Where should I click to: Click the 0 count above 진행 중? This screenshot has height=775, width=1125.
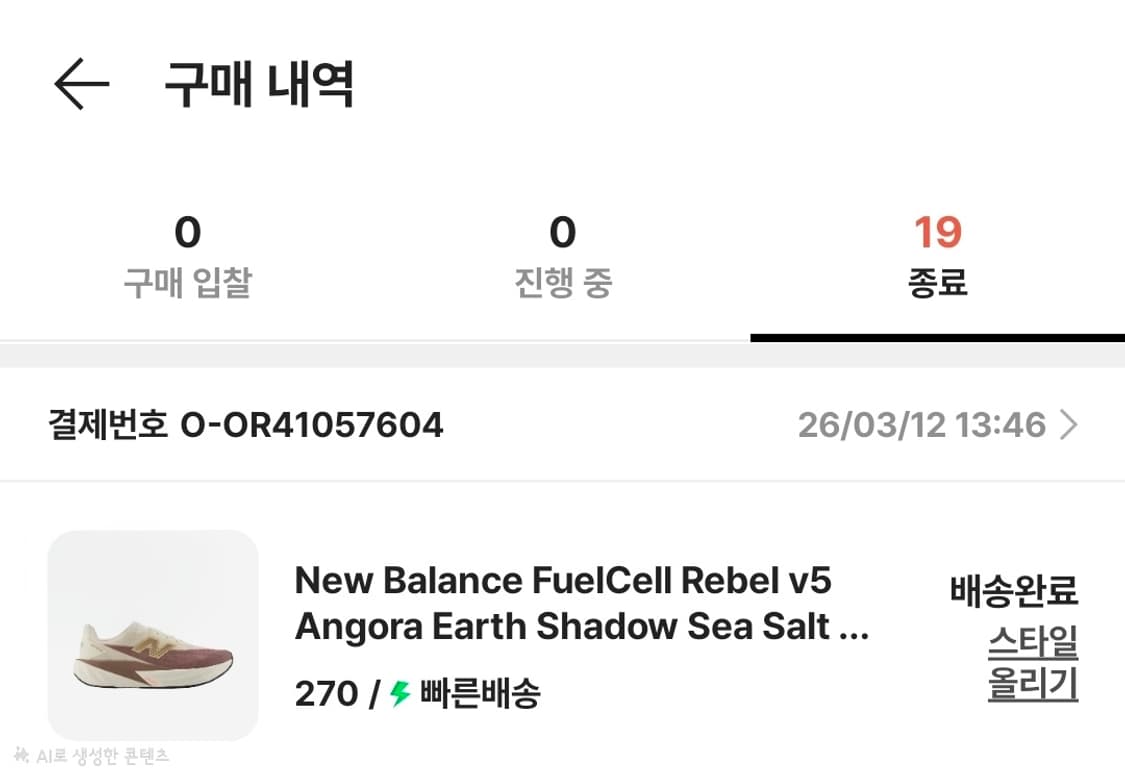(562, 233)
